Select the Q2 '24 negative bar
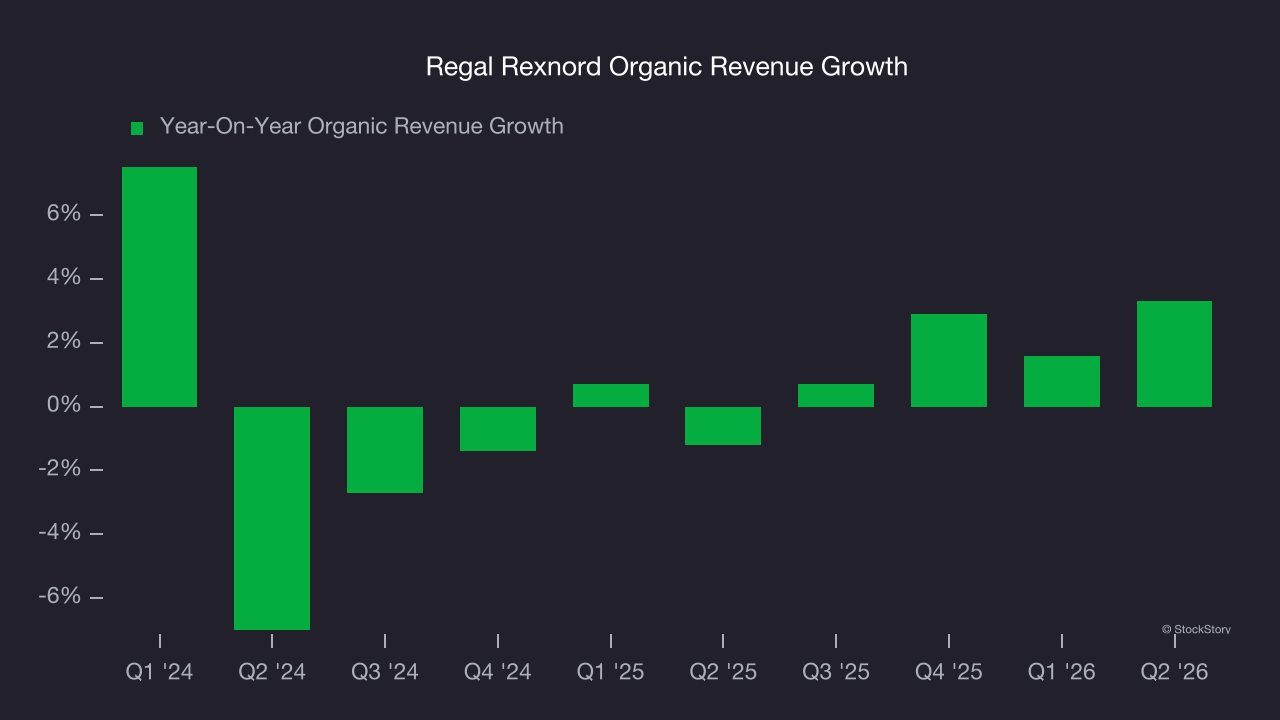Viewport: 1280px width, 720px height. click(272, 518)
